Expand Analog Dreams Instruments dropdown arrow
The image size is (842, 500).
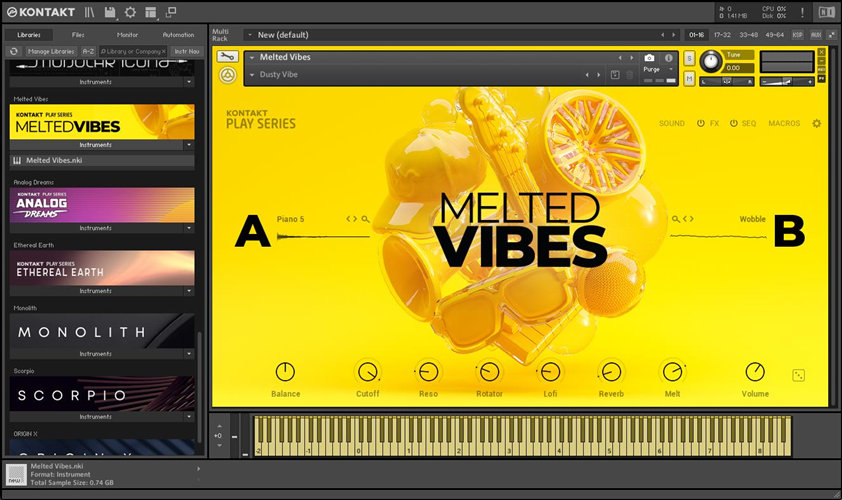(x=188, y=228)
